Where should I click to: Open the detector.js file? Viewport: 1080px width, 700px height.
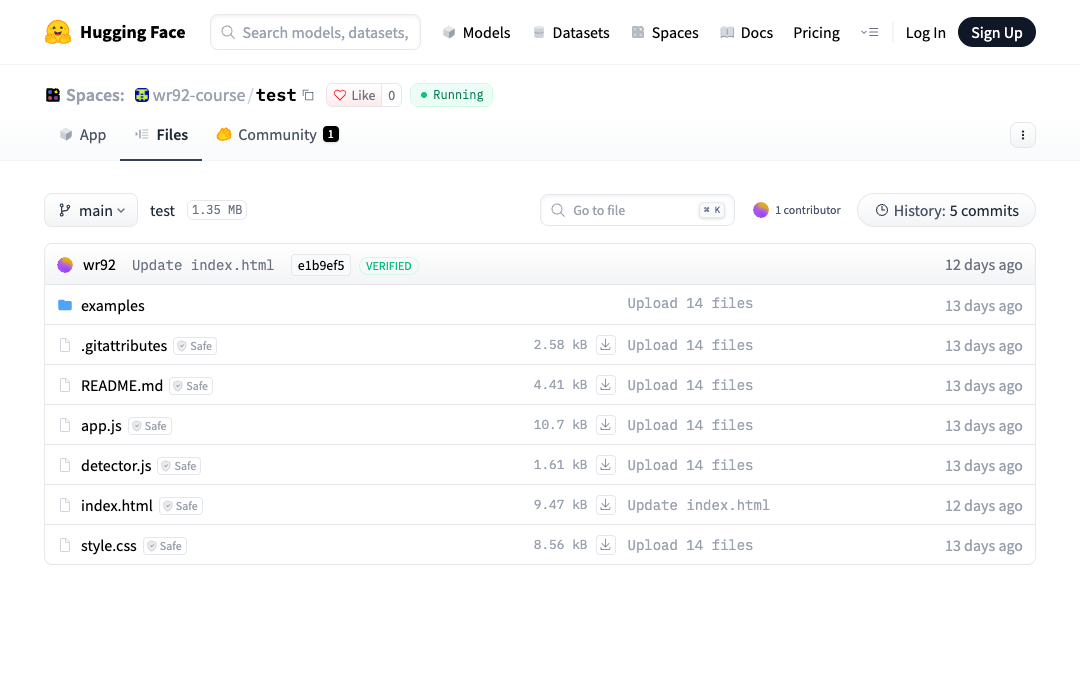116,465
